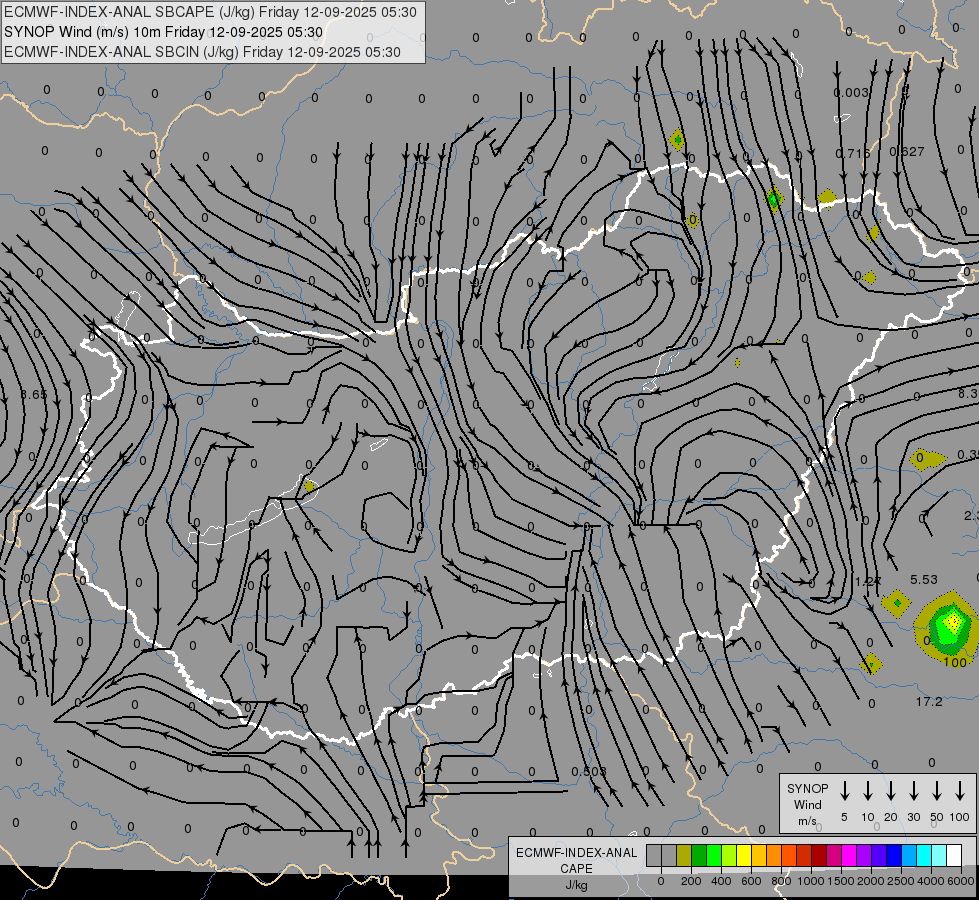Click the wind arrow above the 50 m/s label
The width and height of the screenshot is (979, 900).
point(937,791)
